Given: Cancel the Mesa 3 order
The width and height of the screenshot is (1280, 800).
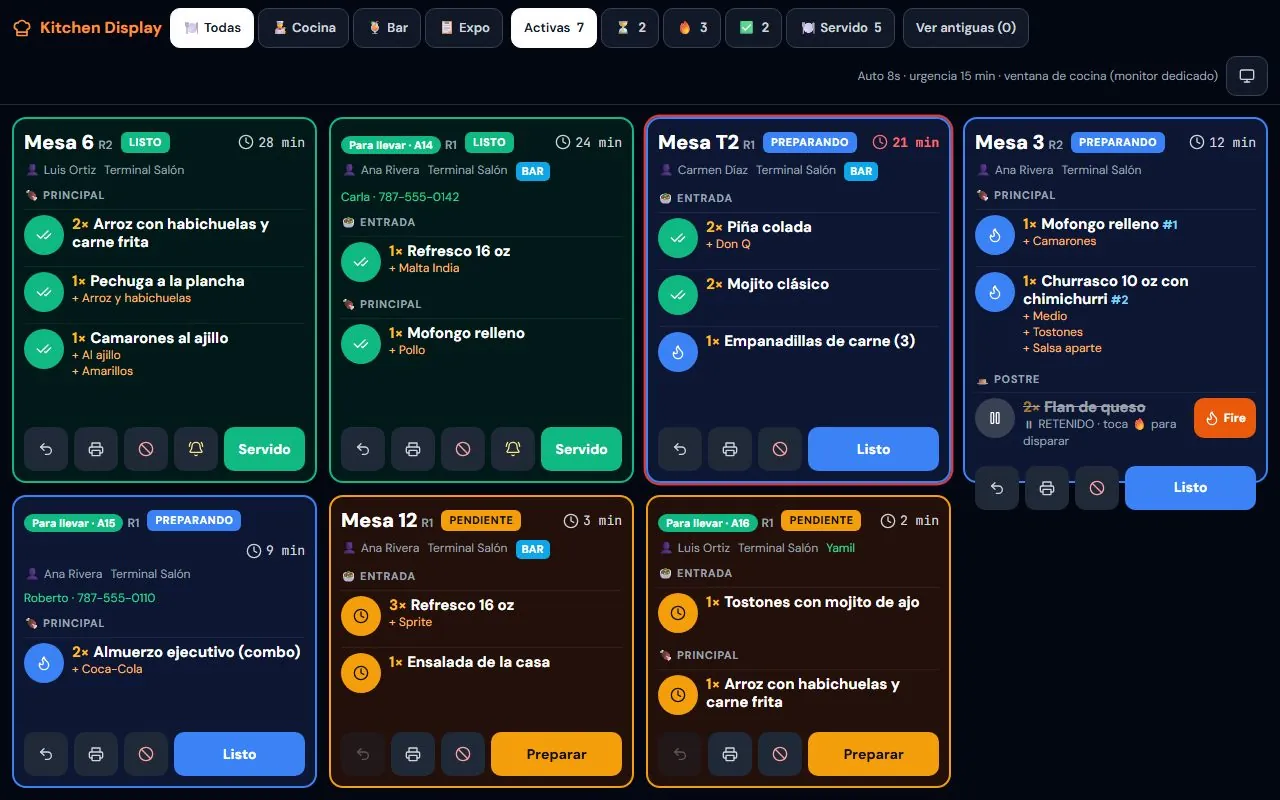Looking at the screenshot, I should click(x=1097, y=488).
